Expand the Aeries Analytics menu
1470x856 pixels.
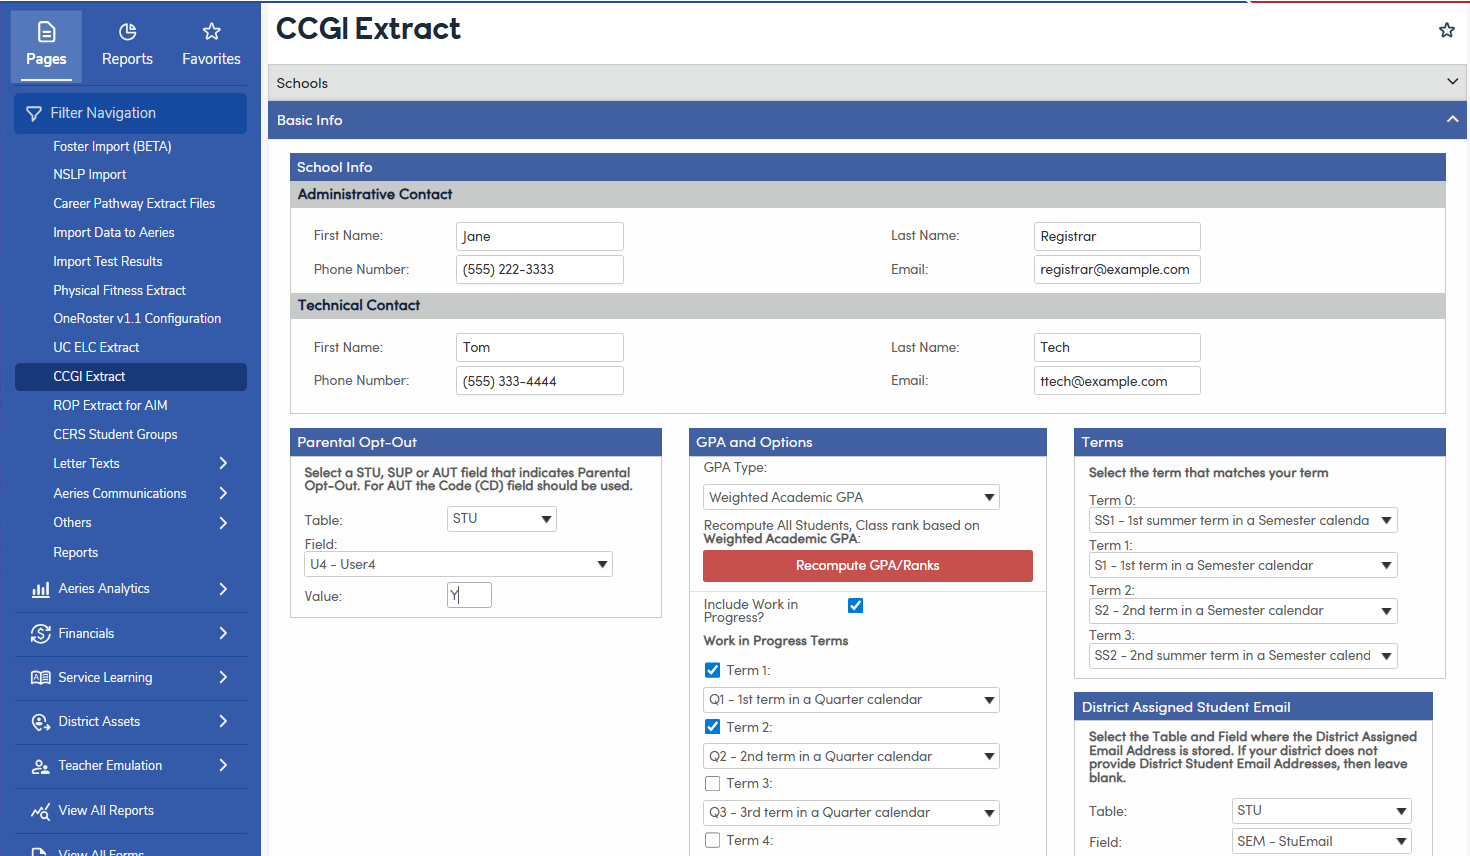tap(223, 589)
